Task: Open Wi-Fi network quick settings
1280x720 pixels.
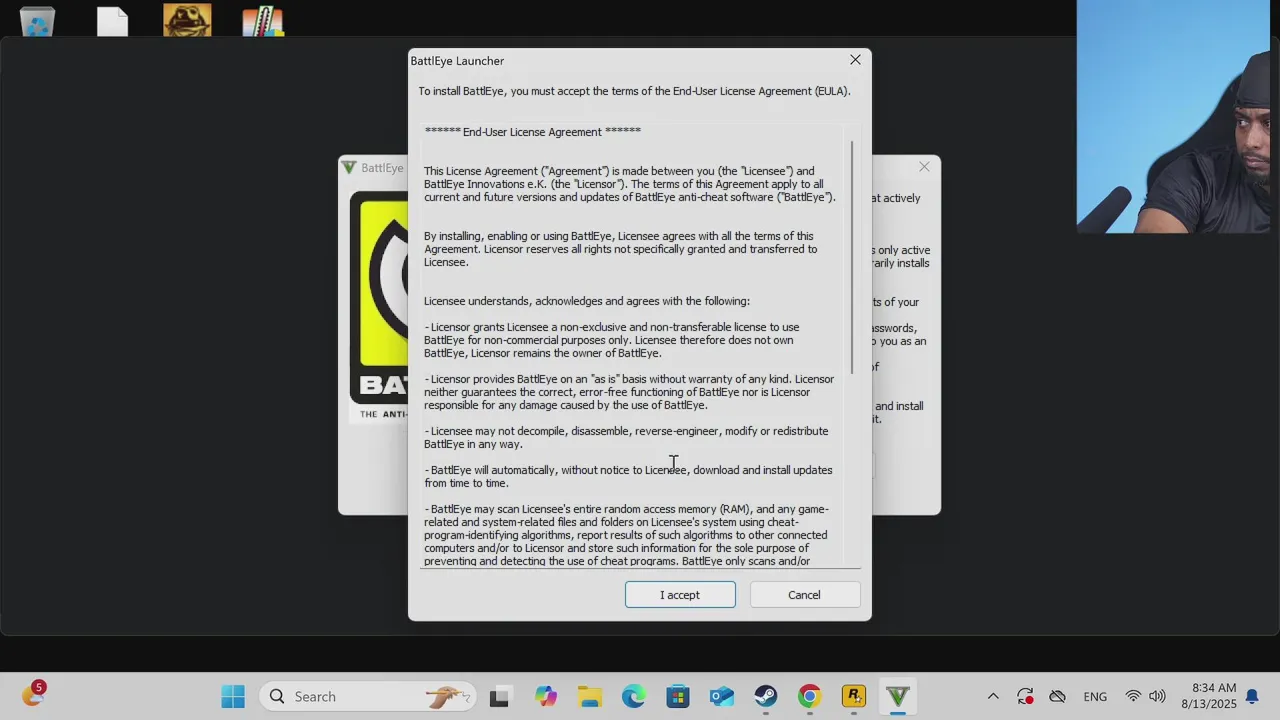Action: coord(1133,696)
